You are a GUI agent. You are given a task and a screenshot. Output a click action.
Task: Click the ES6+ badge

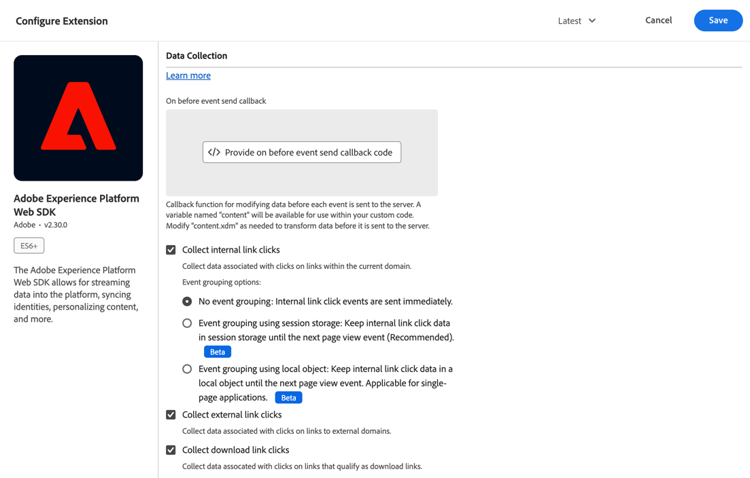[29, 246]
